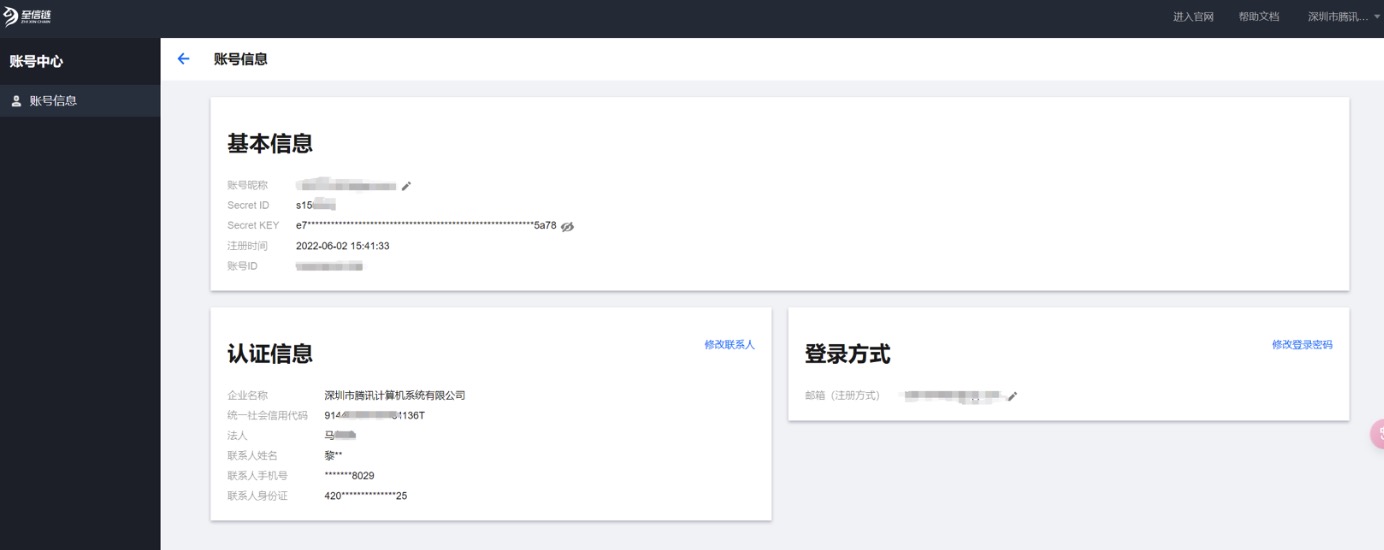The image size is (1384, 550).
Task: Click the 登录方式 section heading
Action: coord(847,354)
